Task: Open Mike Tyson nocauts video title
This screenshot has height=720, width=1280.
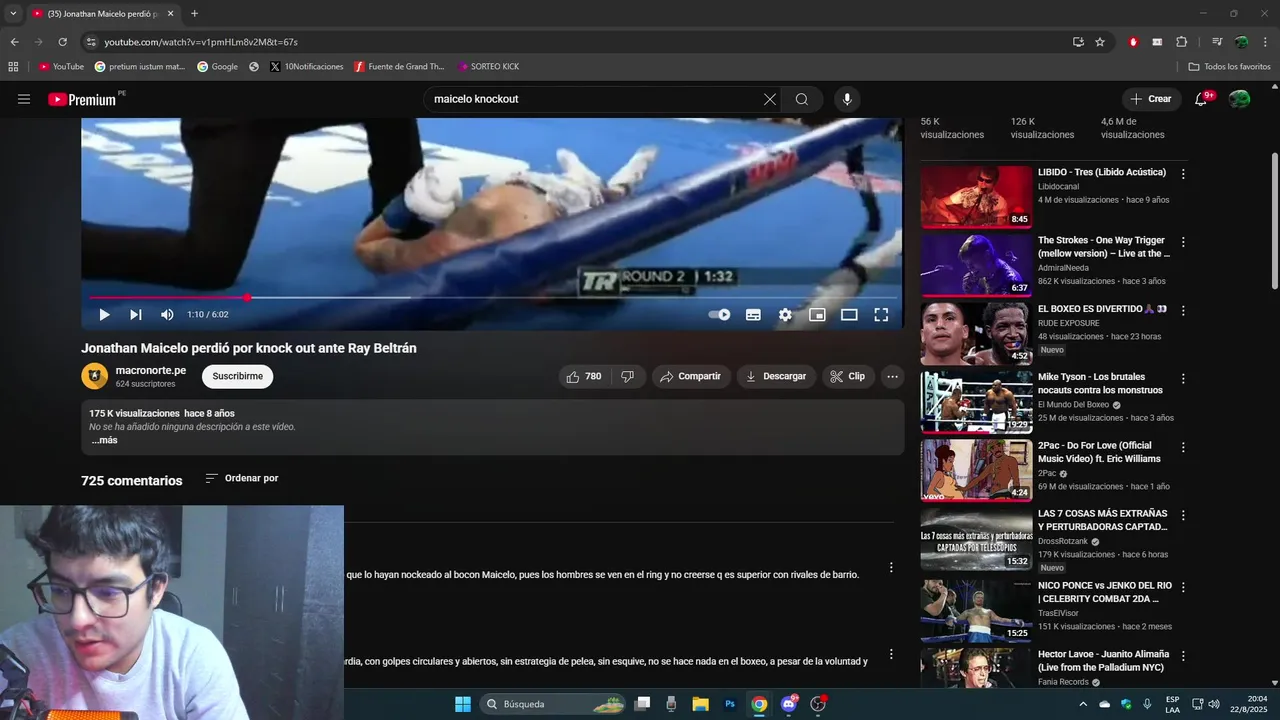Action: tap(1100, 383)
